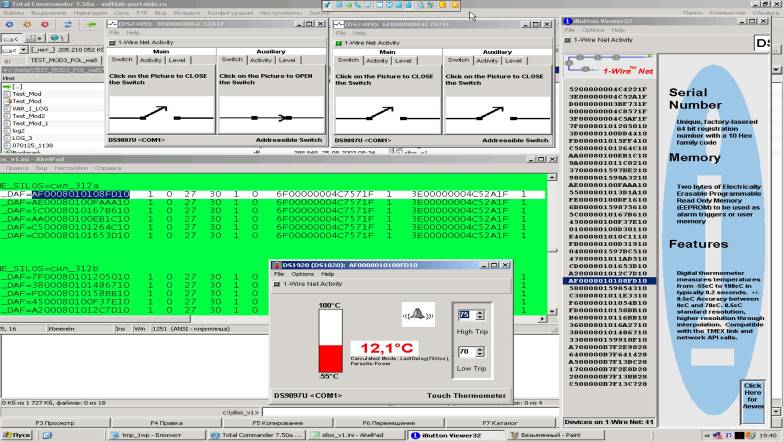Open Auxiliary Level tab in second DS2409 window
This screenshot has height=442, width=783.
tap(513, 61)
